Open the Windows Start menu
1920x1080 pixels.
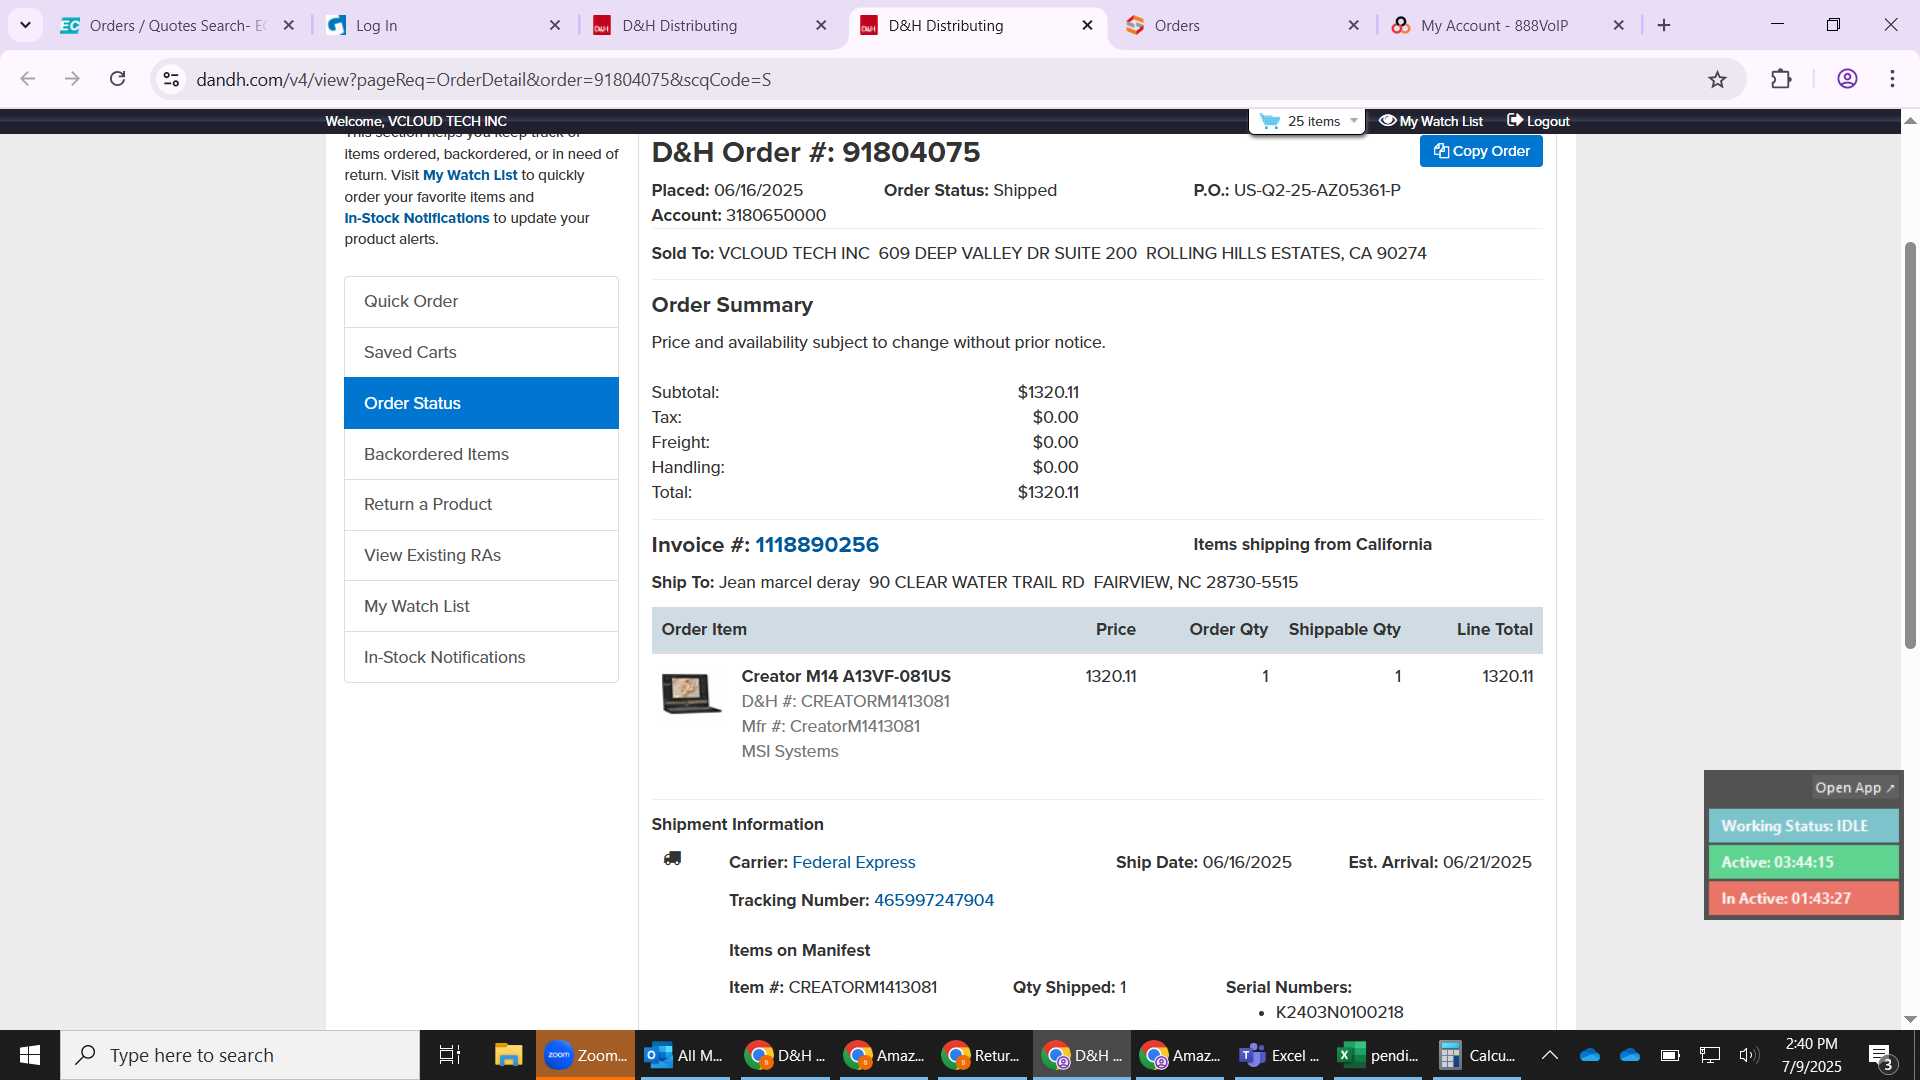point(30,1055)
